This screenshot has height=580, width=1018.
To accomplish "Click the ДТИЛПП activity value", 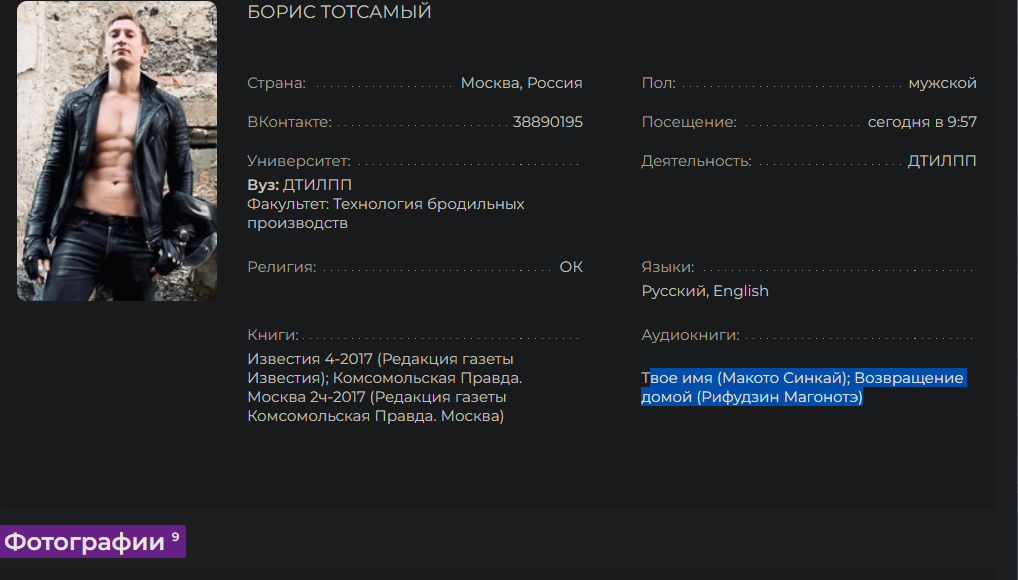I will coord(941,160).
